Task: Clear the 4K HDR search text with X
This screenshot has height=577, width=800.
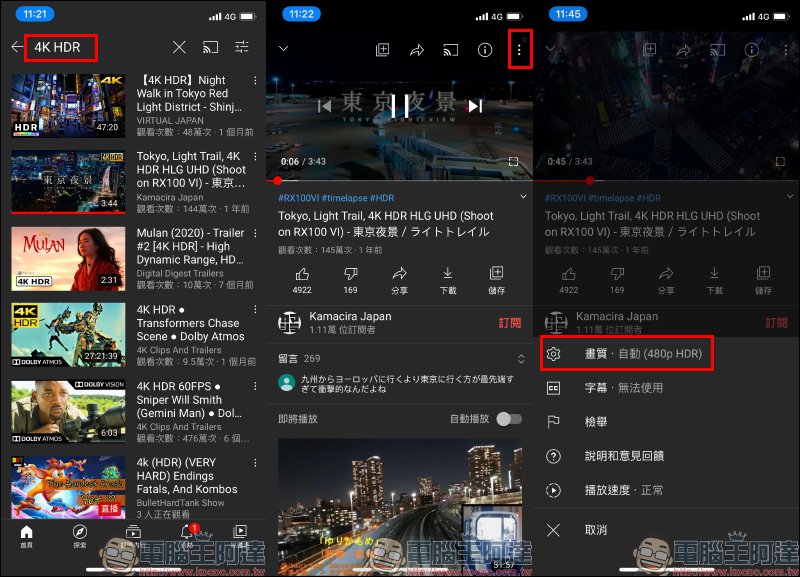Action: click(x=179, y=47)
